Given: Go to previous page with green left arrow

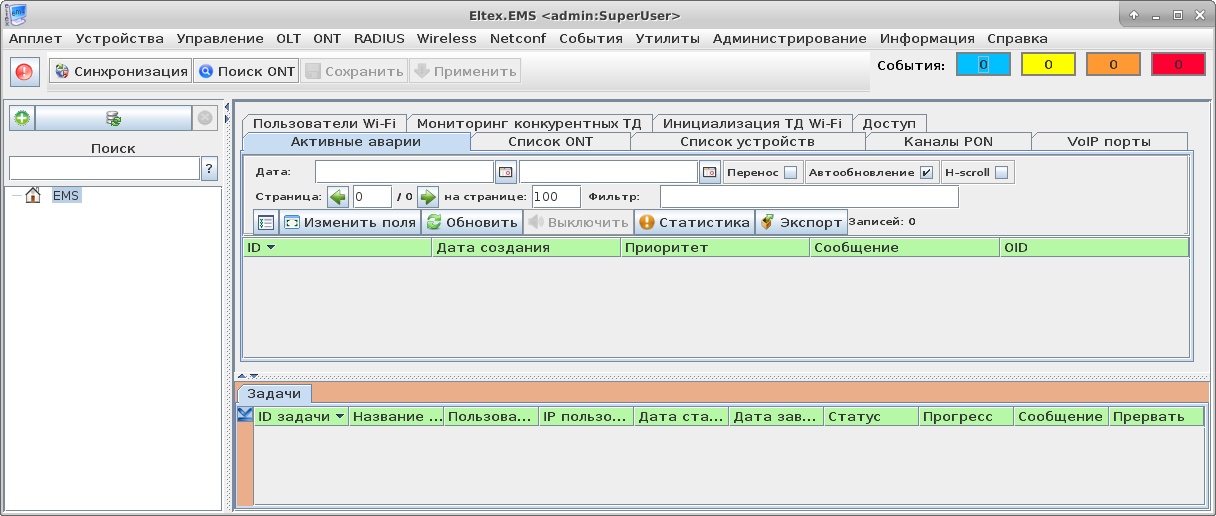Looking at the screenshot, I should tap(338, 197).
